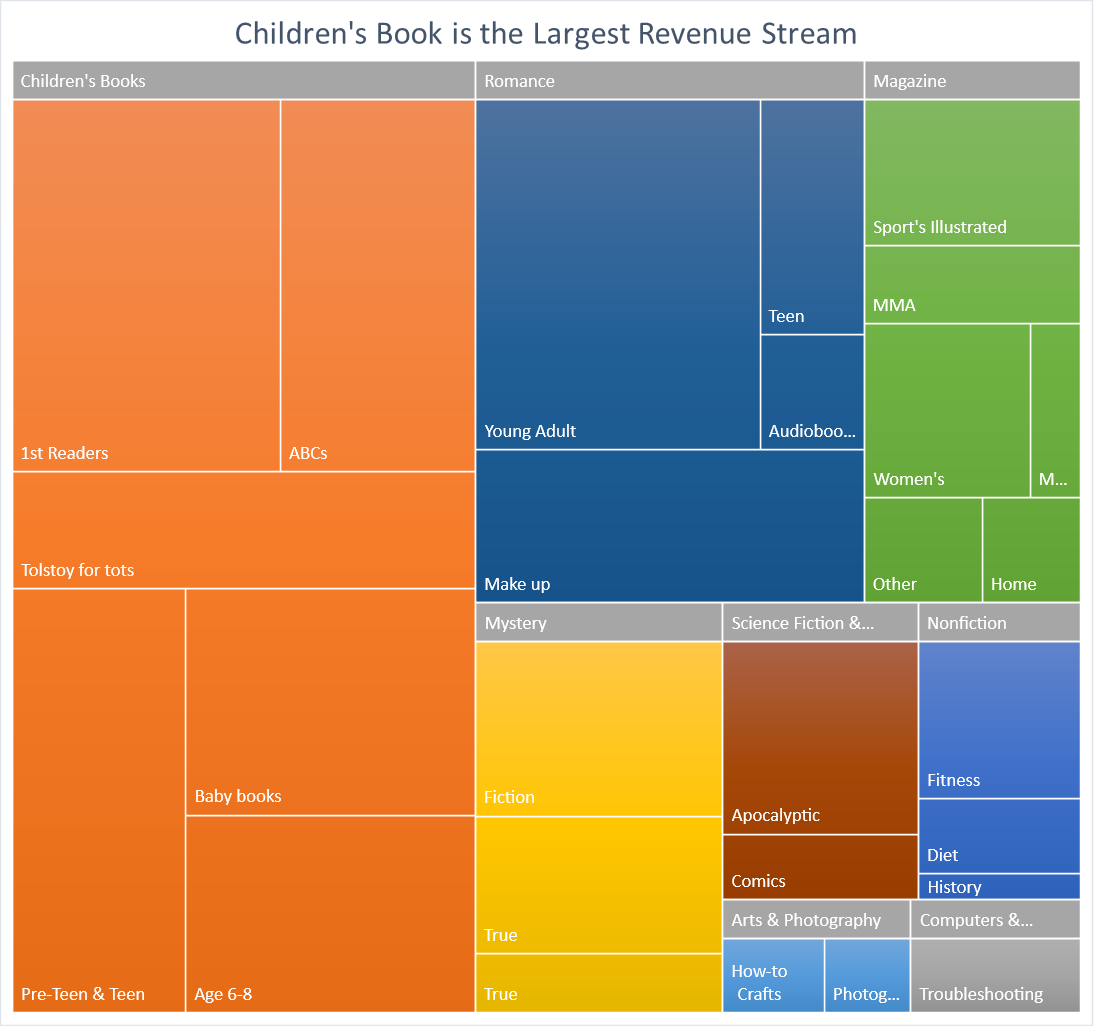Select the Baby books tile
Viewport: 1094px width, 1026px height.
click(x=330, y=702)
